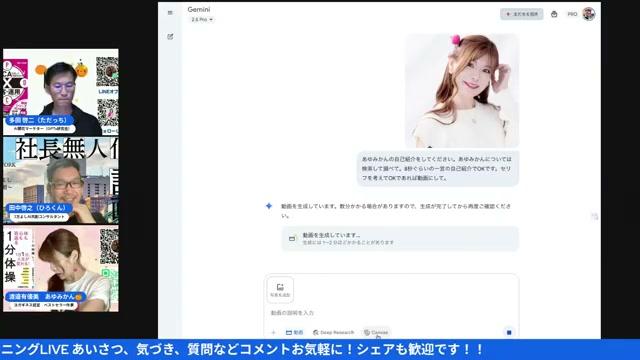Image resolution: width=640 pixels, height=360 pixels.
Task: Click the name label 'ただっち' on top tile
Action: pyautogui.click(x=40, y=120)
